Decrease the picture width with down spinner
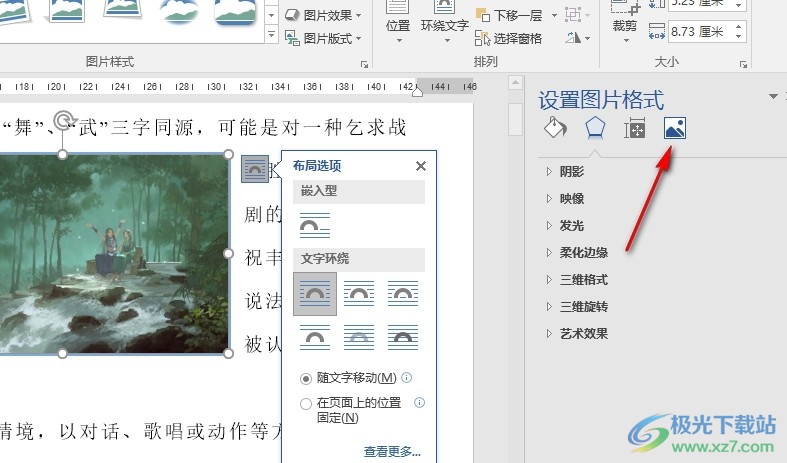 [739, 37]
